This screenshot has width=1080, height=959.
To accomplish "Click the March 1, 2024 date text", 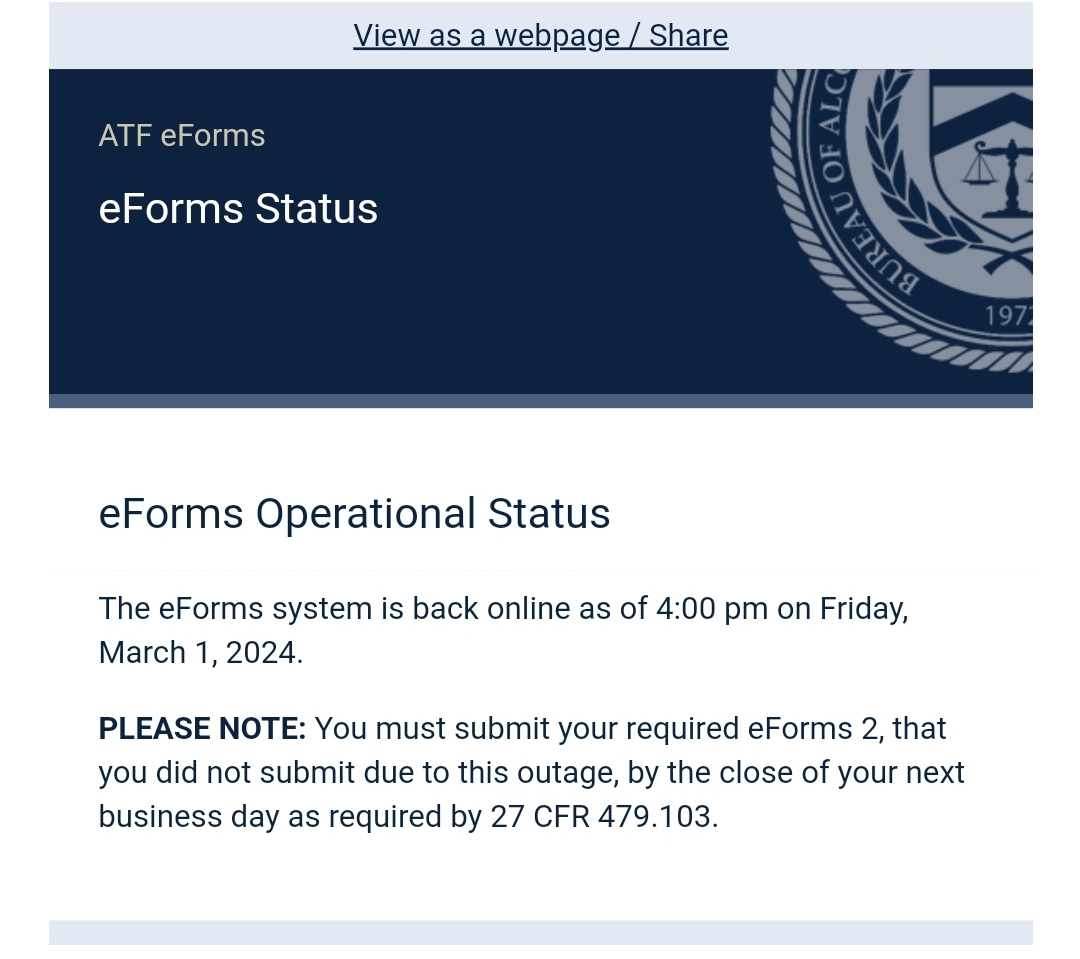I will pos(200,653).
